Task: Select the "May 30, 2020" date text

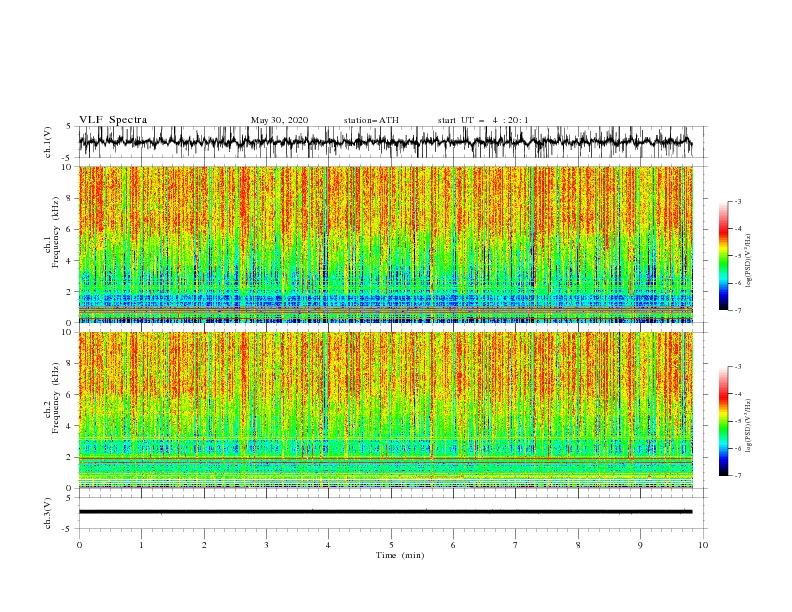Action: point(279,120)
